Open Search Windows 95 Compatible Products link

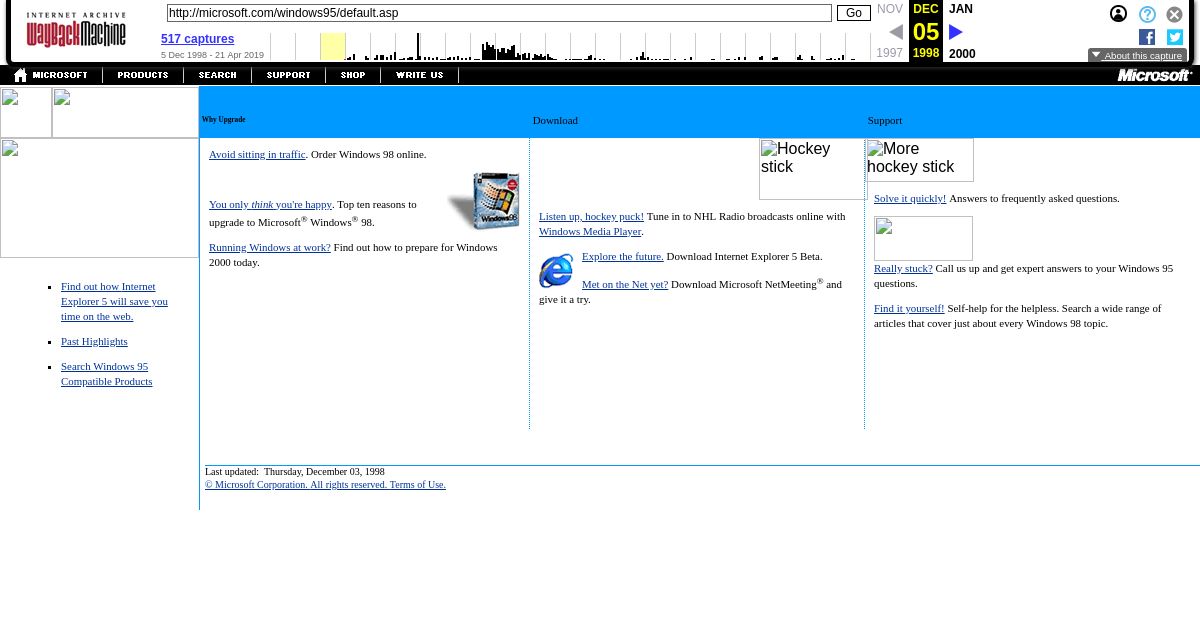point(106,374)
